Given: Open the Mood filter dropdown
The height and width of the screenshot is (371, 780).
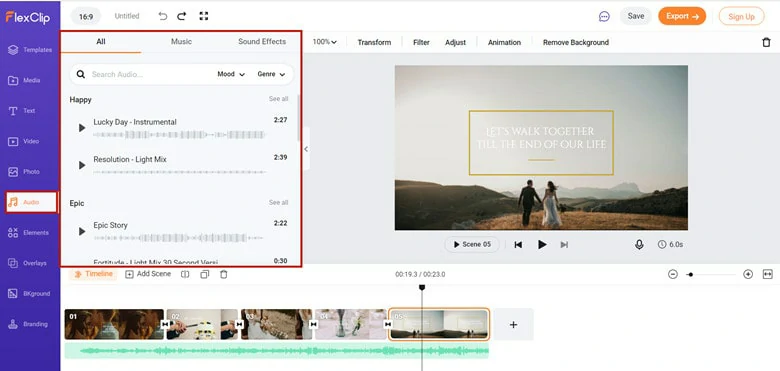Looking at the screenshot, I should point(231,74).
